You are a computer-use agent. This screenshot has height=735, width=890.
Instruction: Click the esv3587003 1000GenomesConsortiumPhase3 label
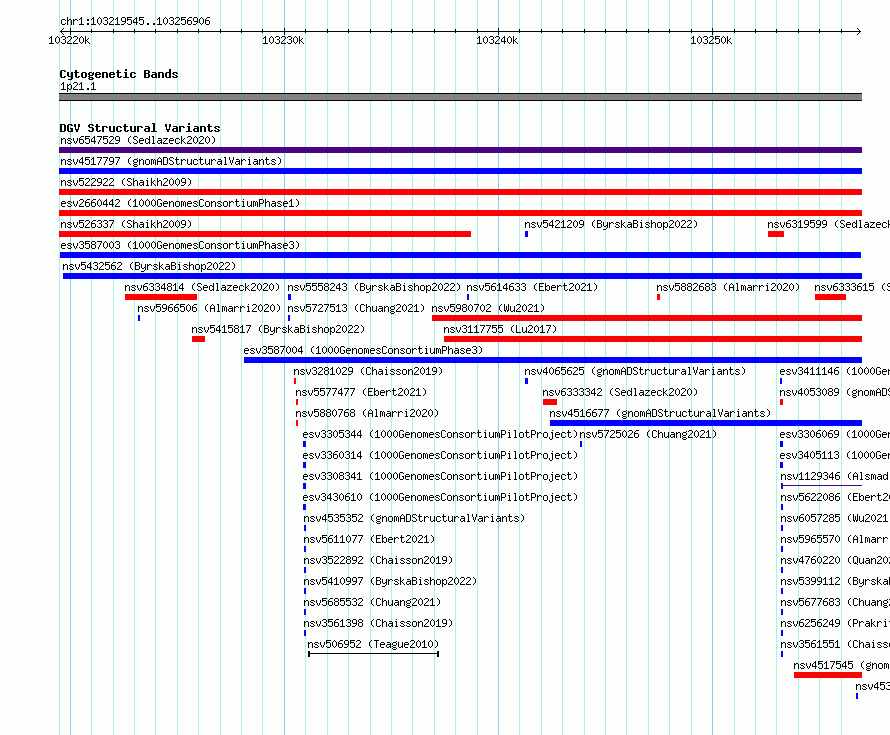[180, 245]
